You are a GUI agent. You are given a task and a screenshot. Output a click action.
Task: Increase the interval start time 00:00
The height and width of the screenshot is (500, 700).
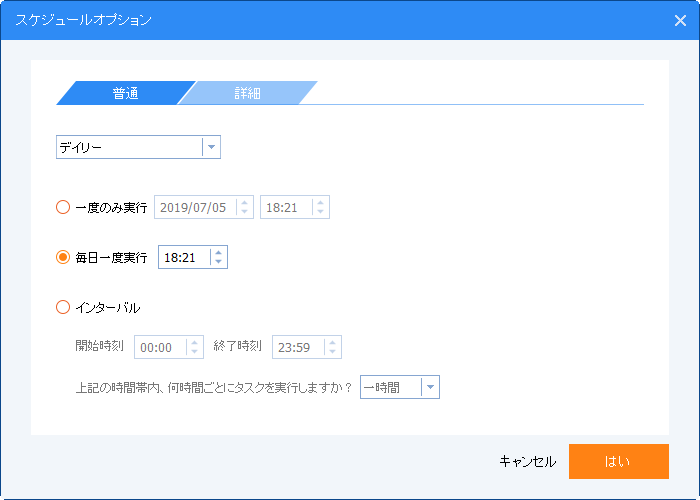tap(194, 342)
